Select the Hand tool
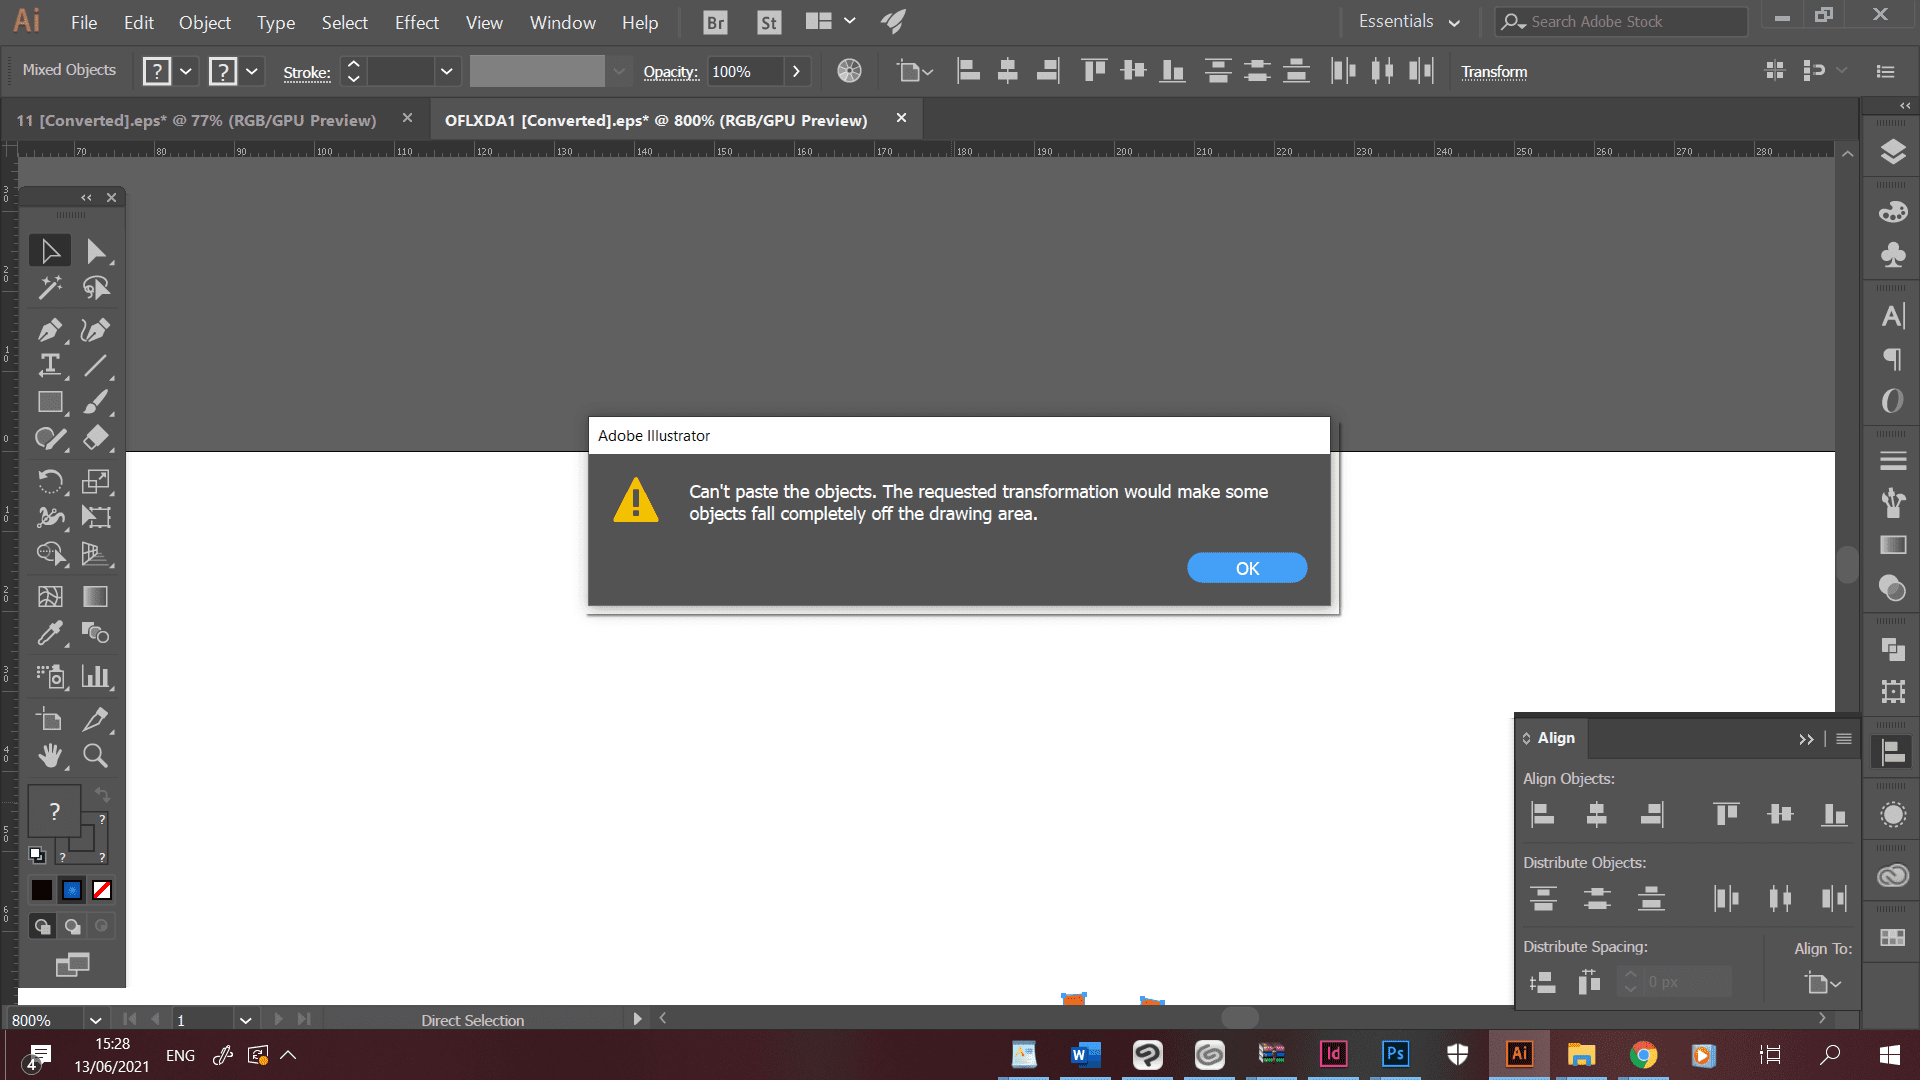1920x1080 pixels. click(49, 756)
